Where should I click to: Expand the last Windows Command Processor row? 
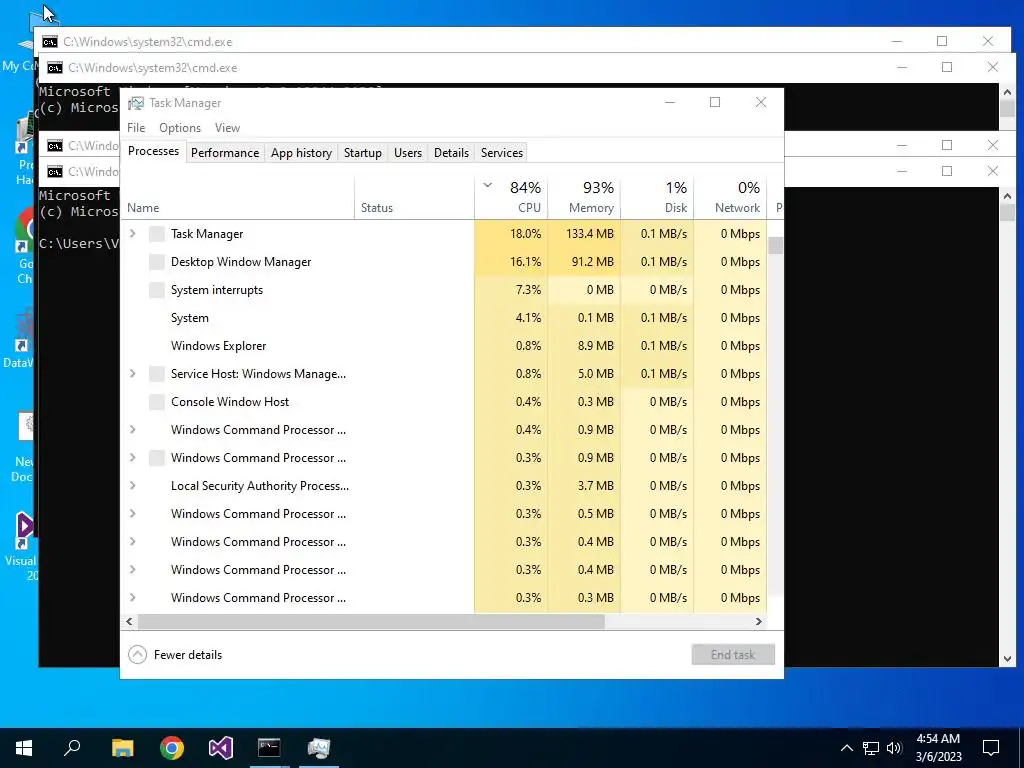(x=133, y=598)
